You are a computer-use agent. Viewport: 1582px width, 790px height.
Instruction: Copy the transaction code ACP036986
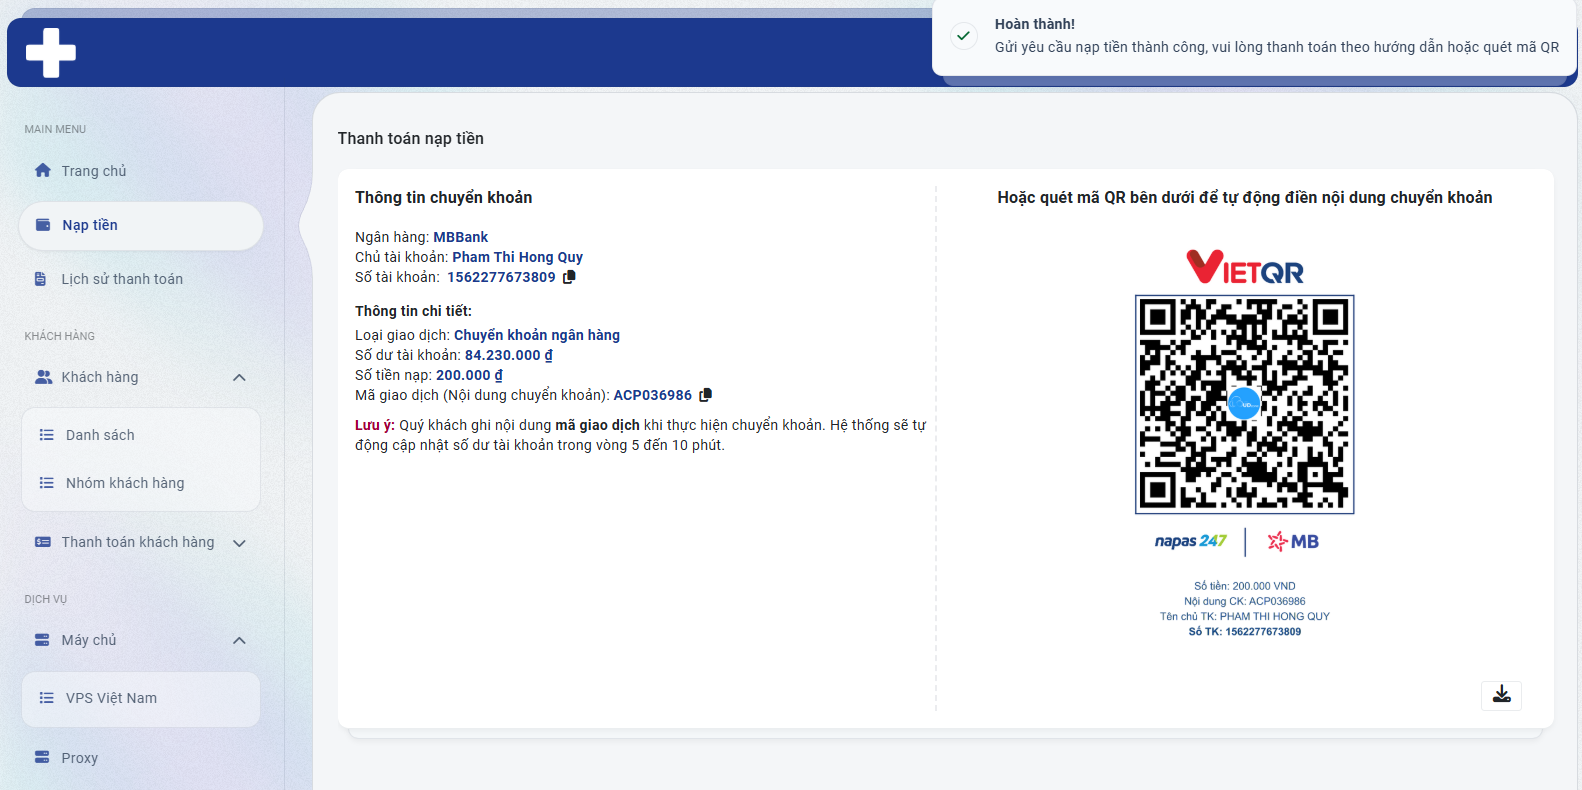pos(705,395)
